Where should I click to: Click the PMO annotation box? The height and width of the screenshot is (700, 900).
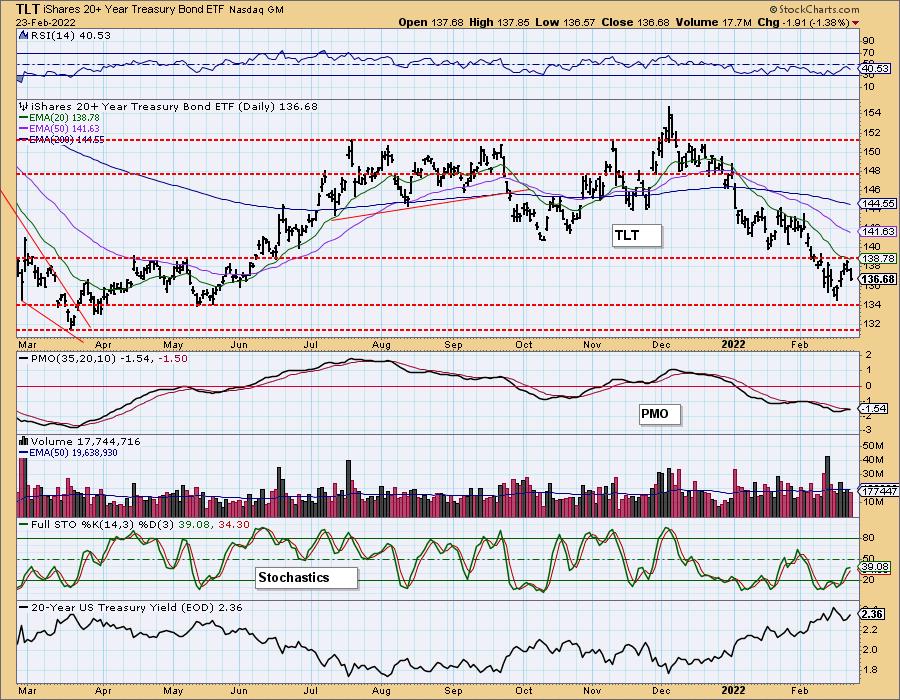coord(660,414)
